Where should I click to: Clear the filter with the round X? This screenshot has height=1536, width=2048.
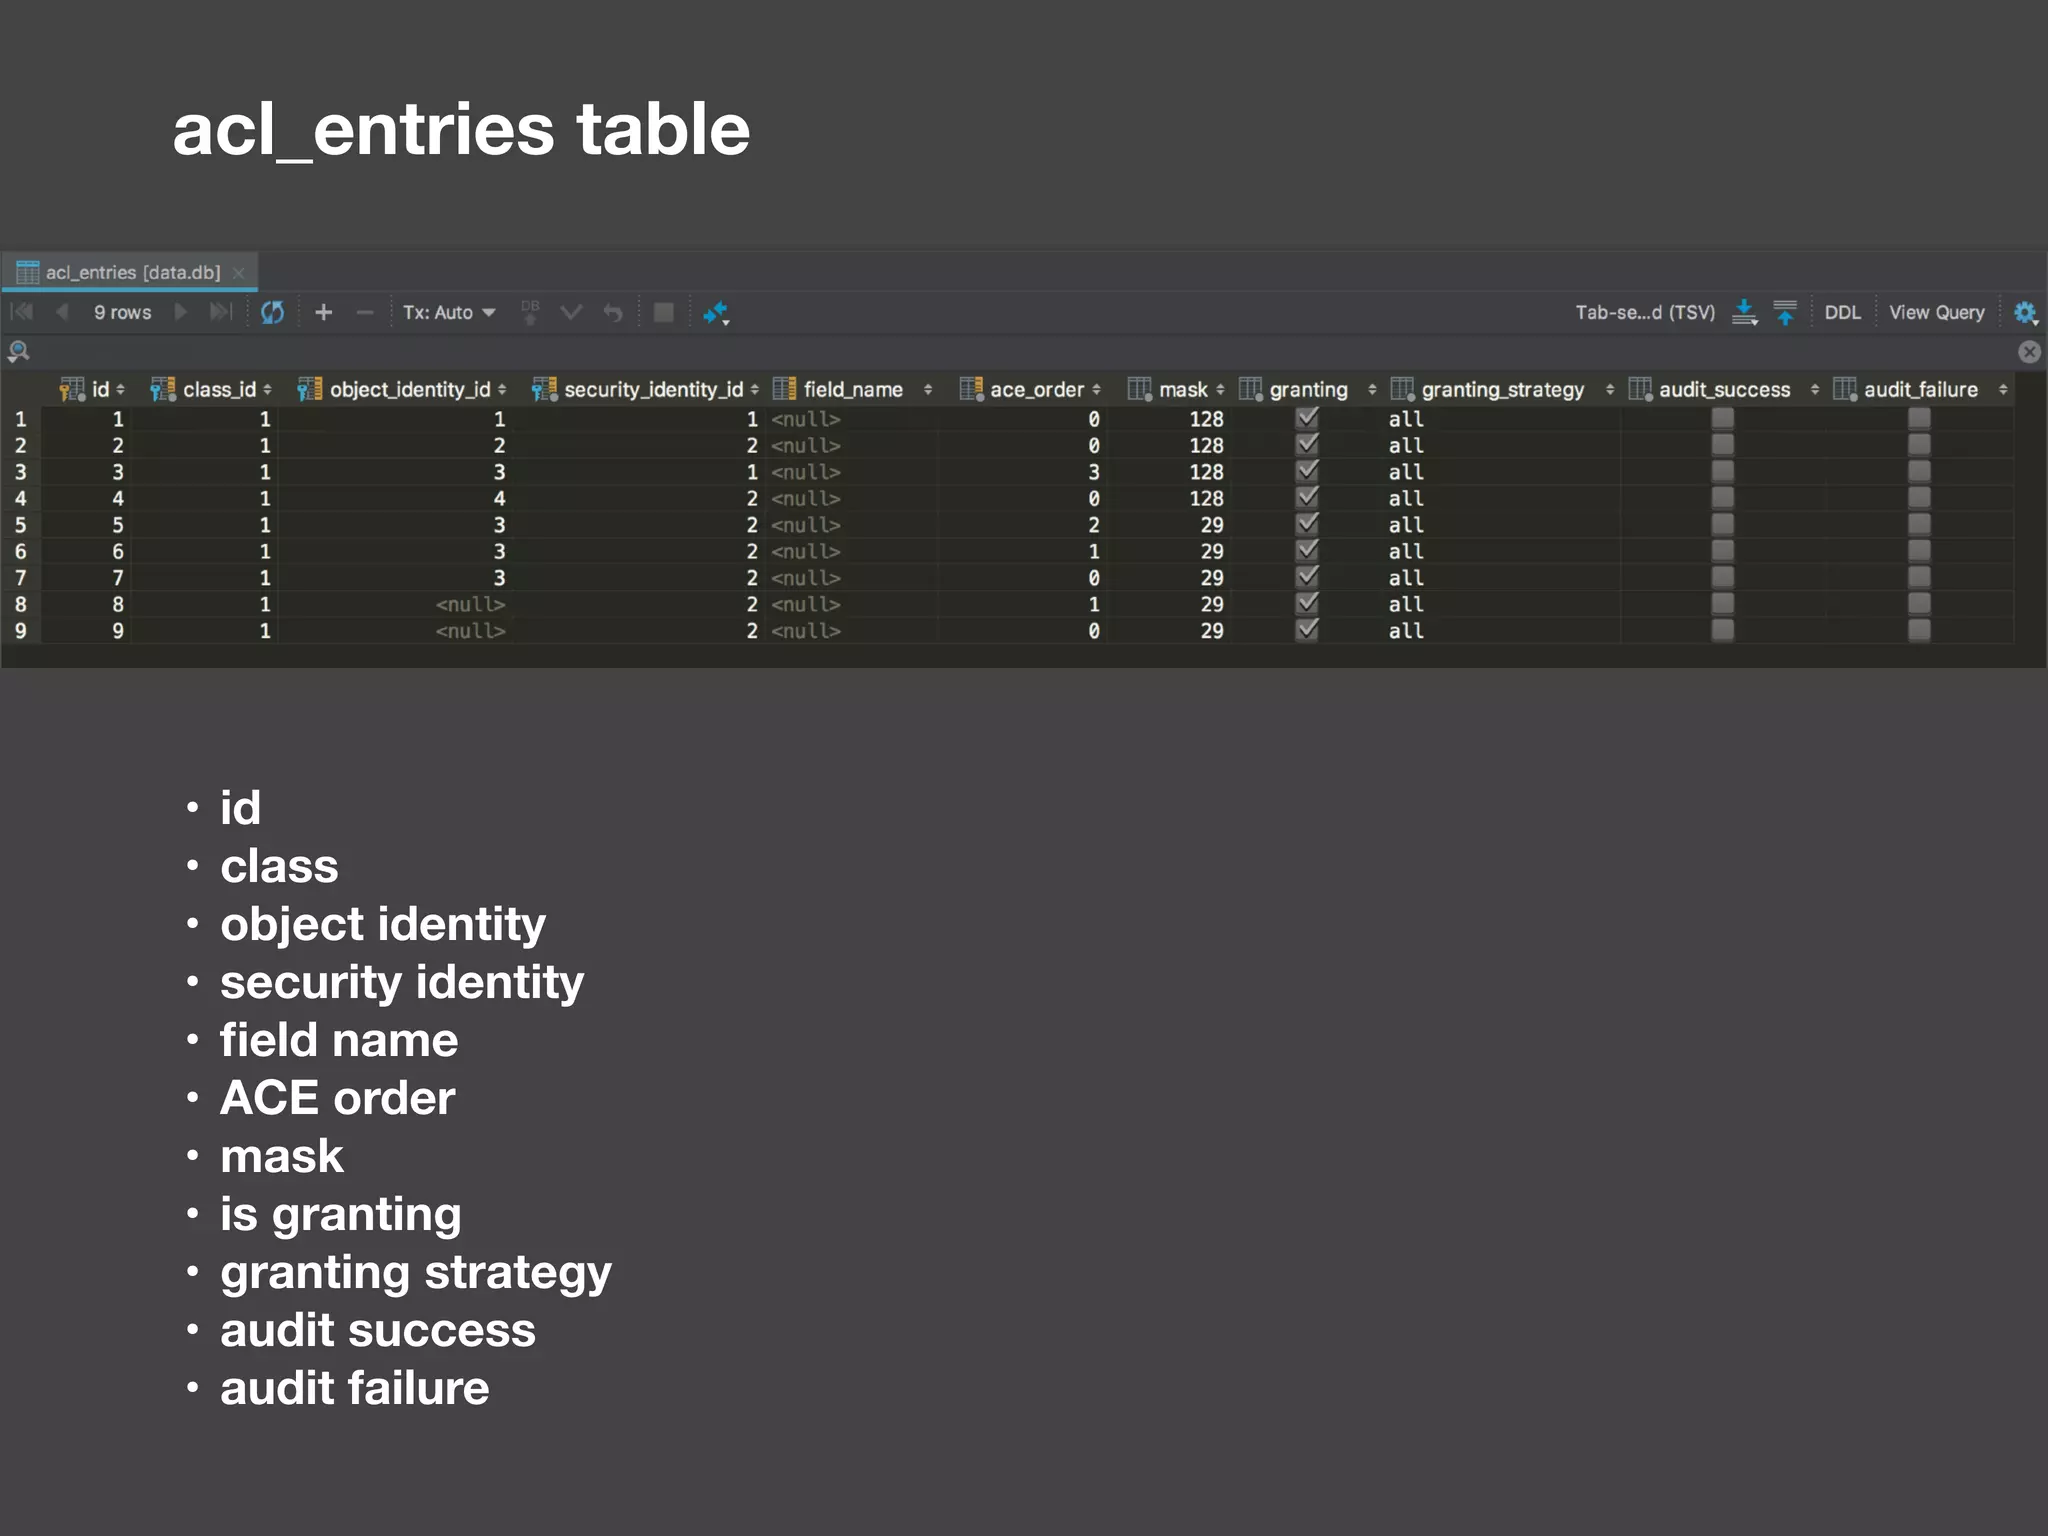2029,352
